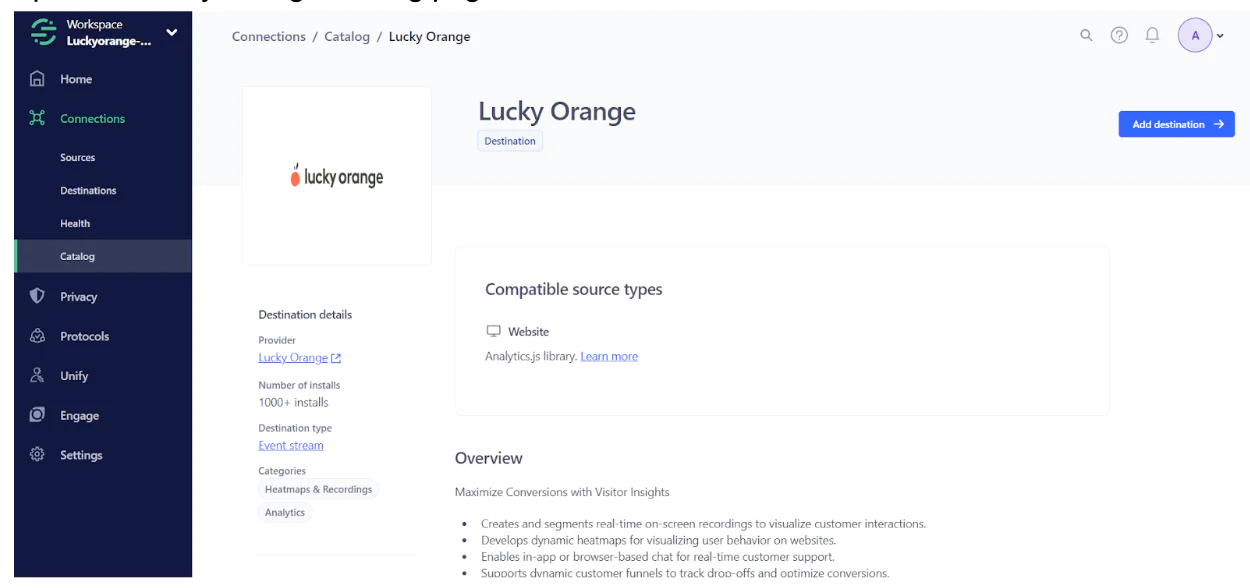1250x588 pixels.
Task: Select the Engage sidebar icon
Action: point(36,415)
